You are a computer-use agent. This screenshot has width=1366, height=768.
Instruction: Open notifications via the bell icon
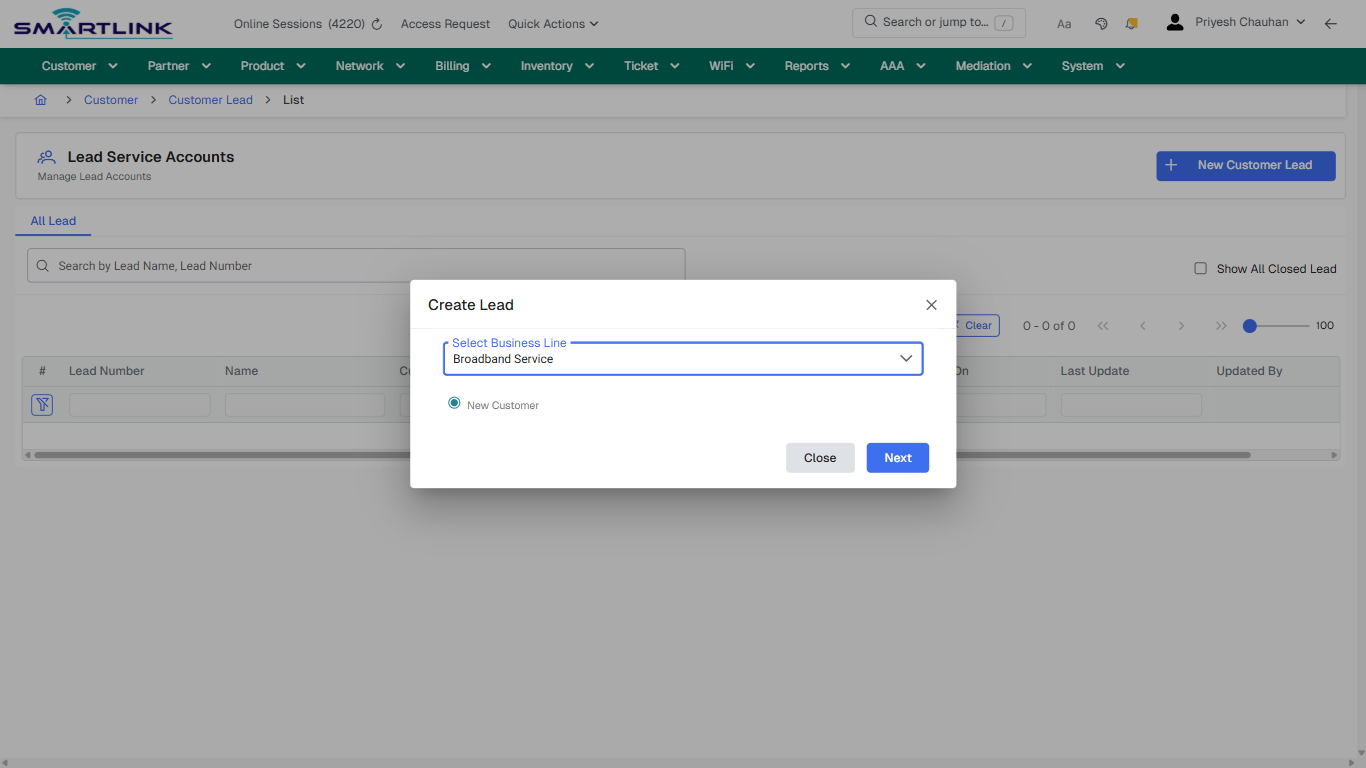tap(1131, 23)
